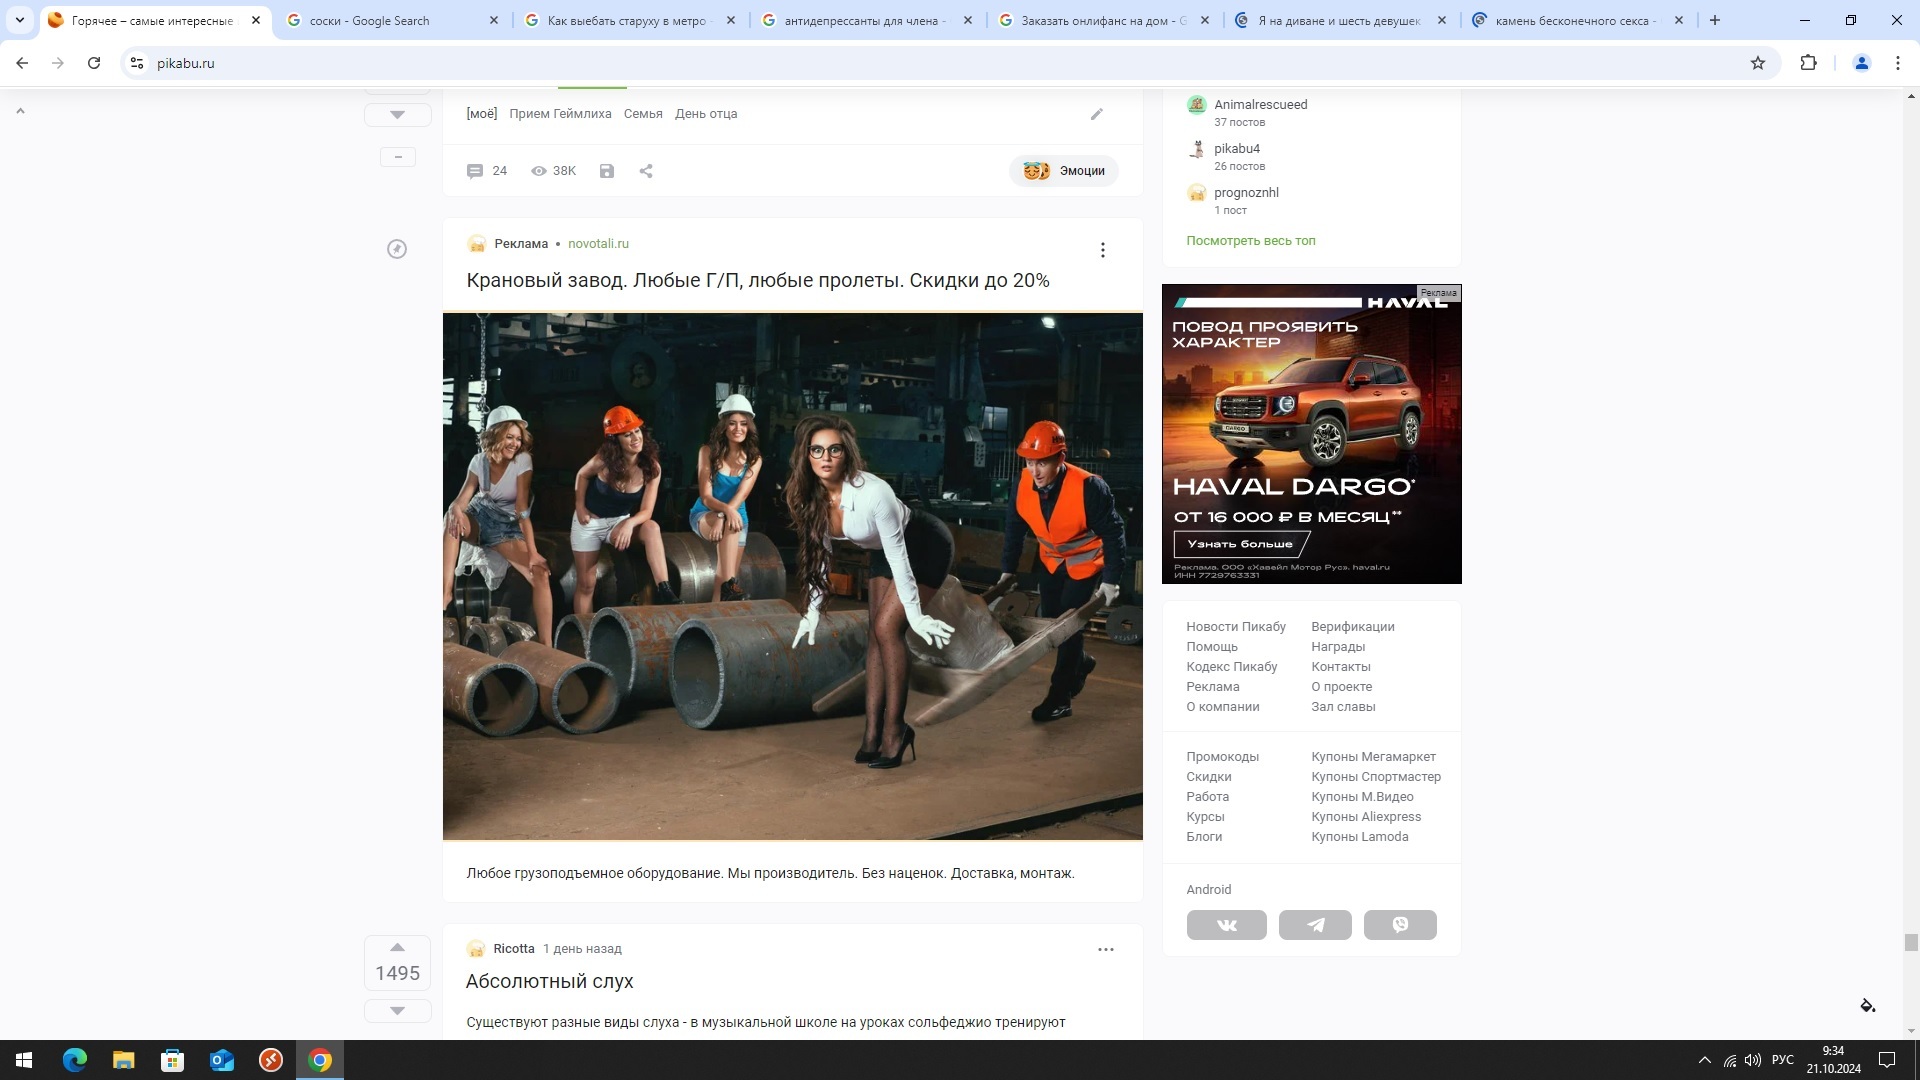This screenshot has width=1920, height=1080.
Task: Save post with floppy disk icon
Action: pyautogui.click(x=607, y=171)
